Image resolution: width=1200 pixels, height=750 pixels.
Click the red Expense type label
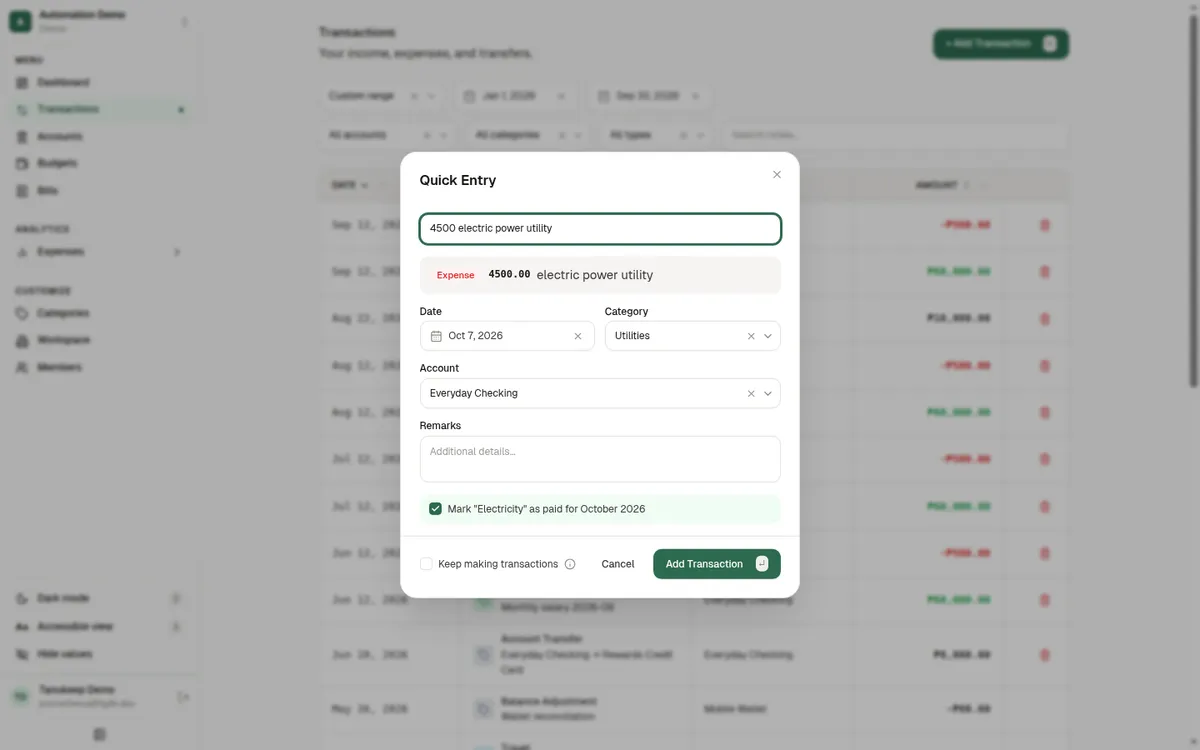click(x=456, y=275)
